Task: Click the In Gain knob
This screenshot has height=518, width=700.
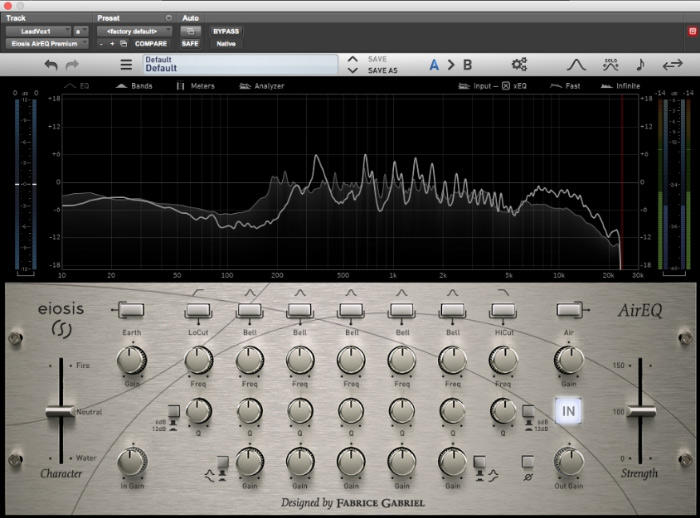Action: coord(132,462)
